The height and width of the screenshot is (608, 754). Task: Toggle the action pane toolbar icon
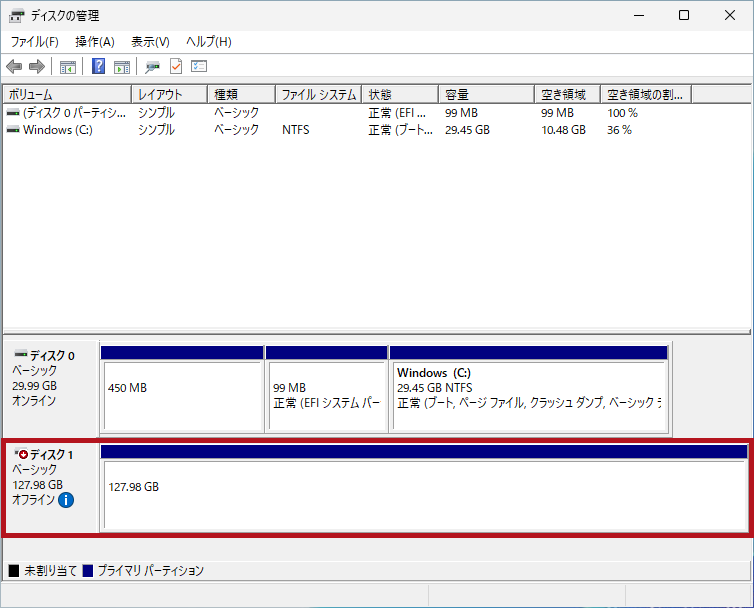click(122, 67)
